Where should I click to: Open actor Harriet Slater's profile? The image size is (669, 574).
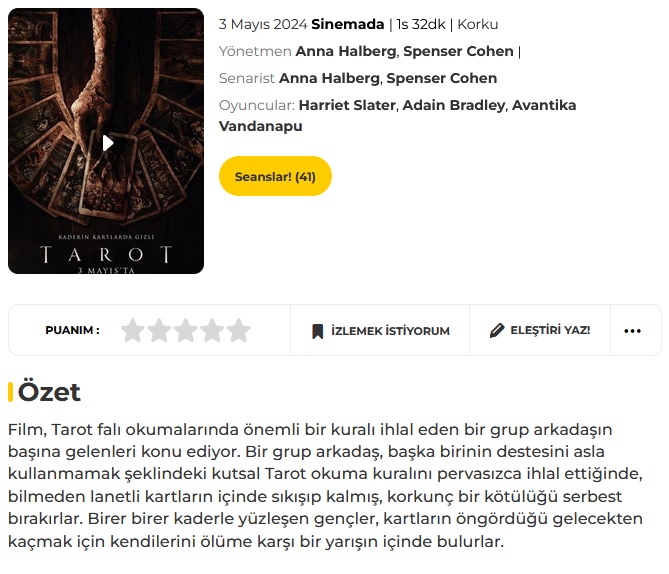tap(347, 105)
